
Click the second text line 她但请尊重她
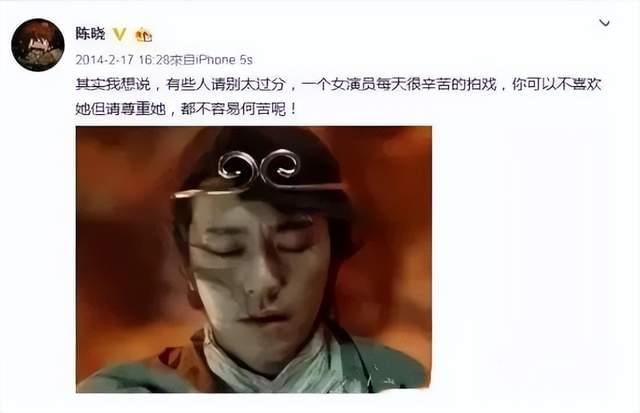tap(186, 109)
